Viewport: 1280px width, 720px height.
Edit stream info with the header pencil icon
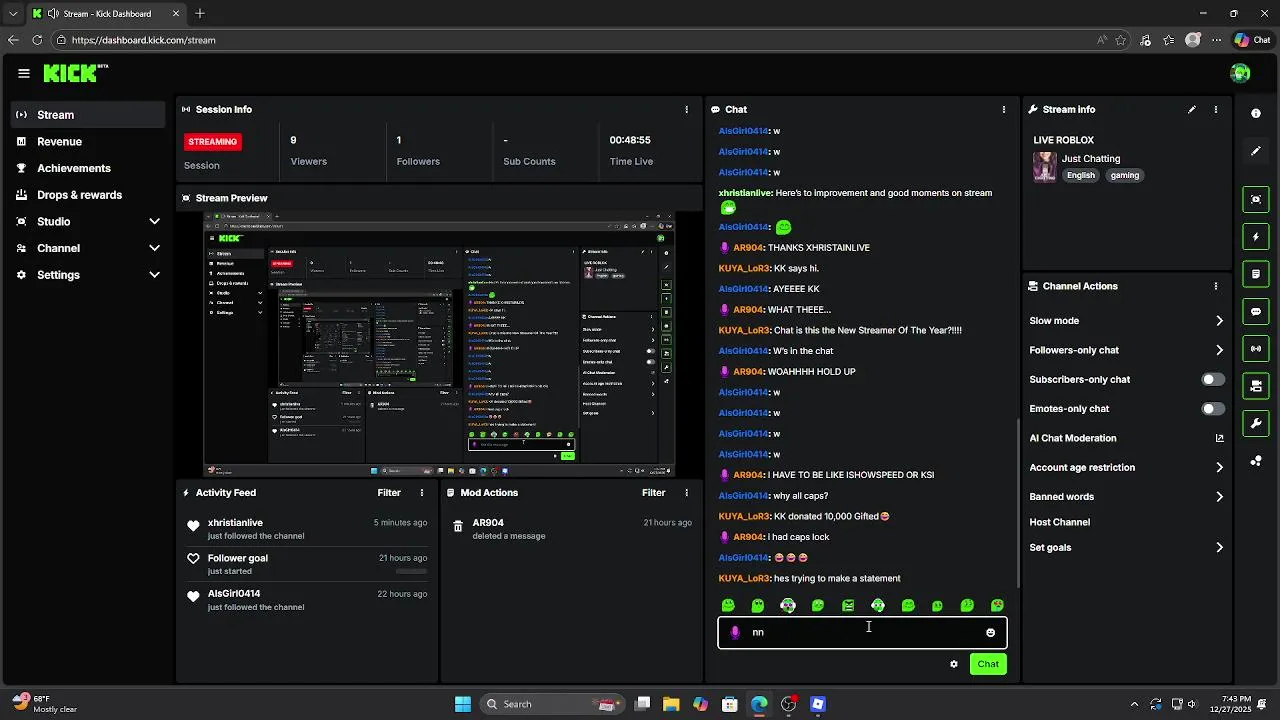tap(1192, 110)
